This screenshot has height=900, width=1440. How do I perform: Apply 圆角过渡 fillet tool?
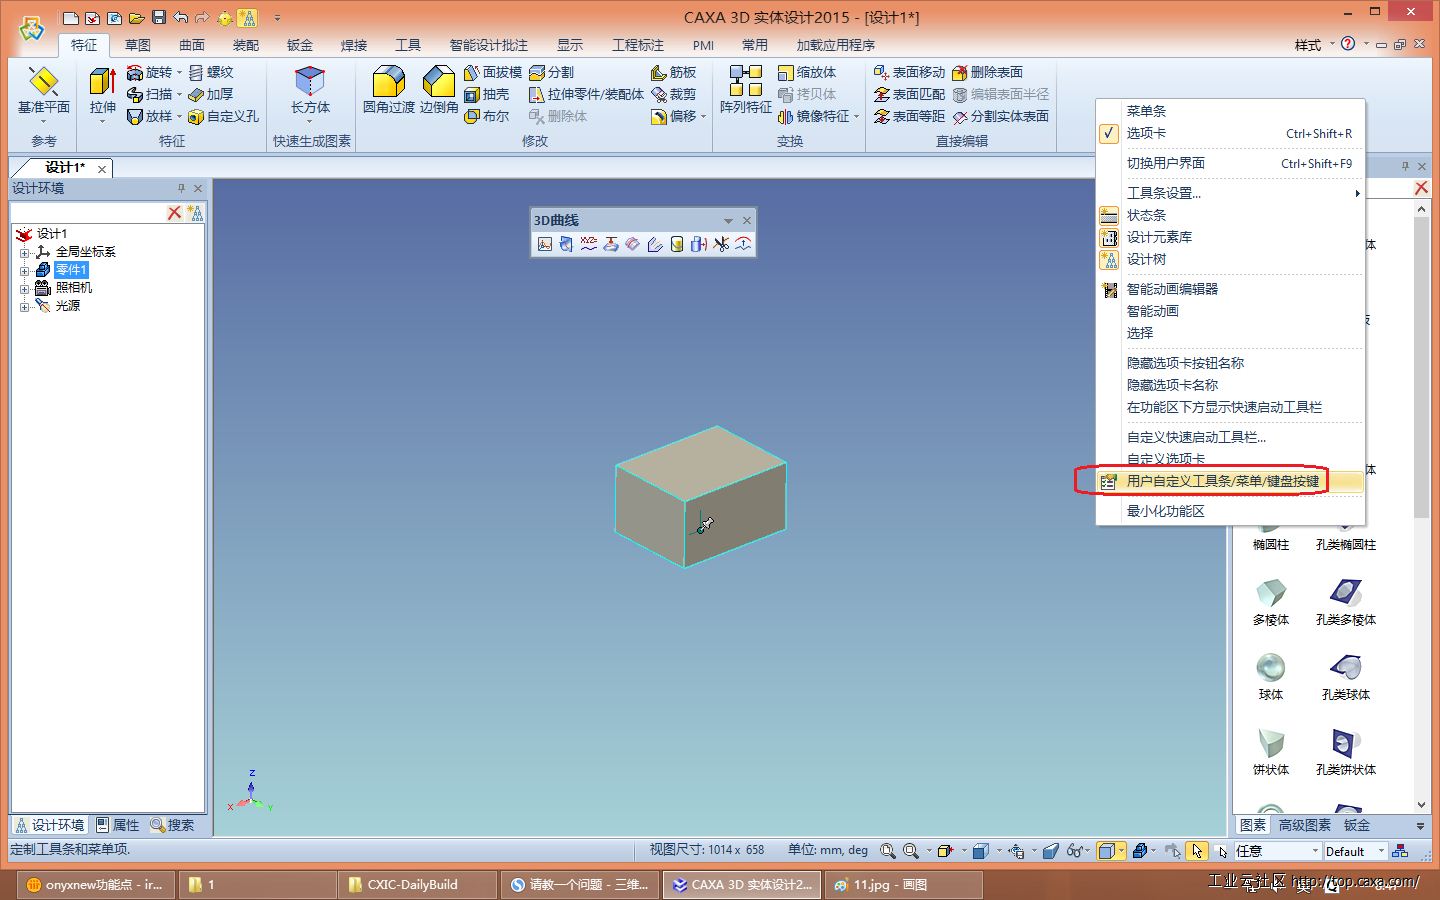[388, 91]
